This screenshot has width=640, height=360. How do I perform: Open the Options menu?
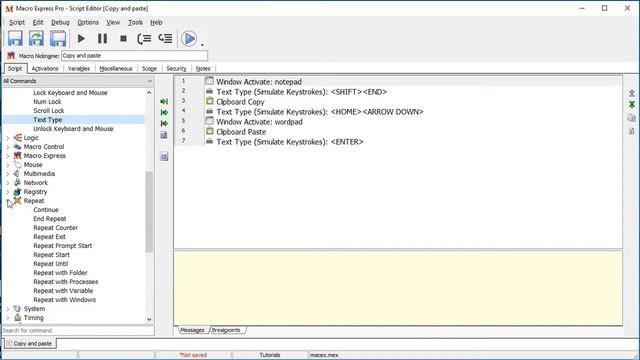coord(88,22)
